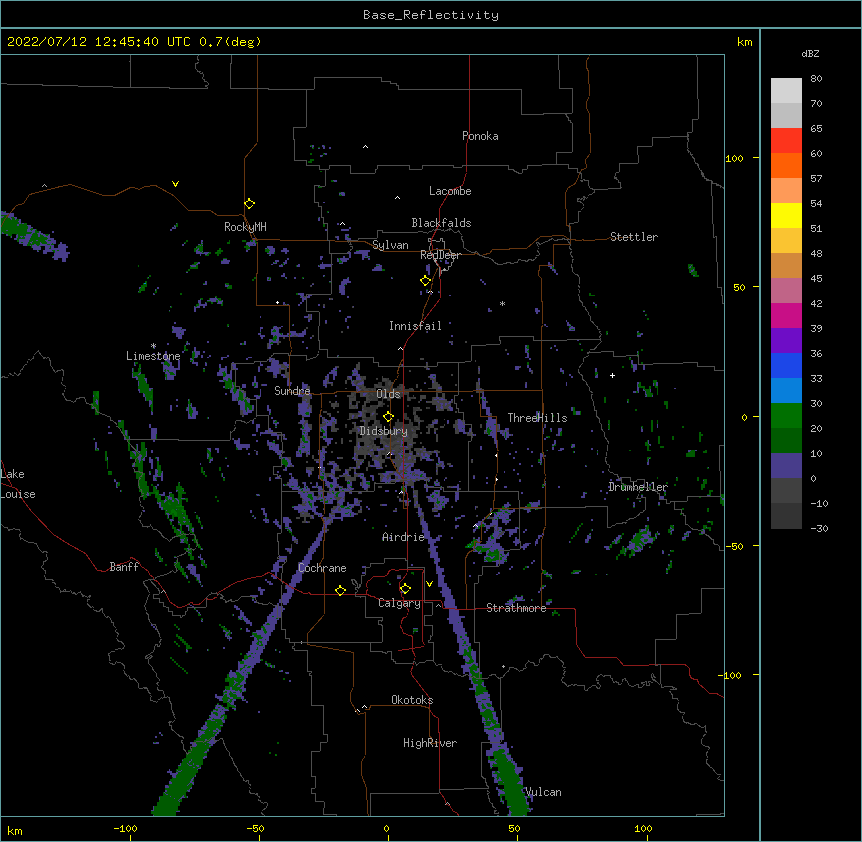Click the dBZ legend heading

coord(810,53)
